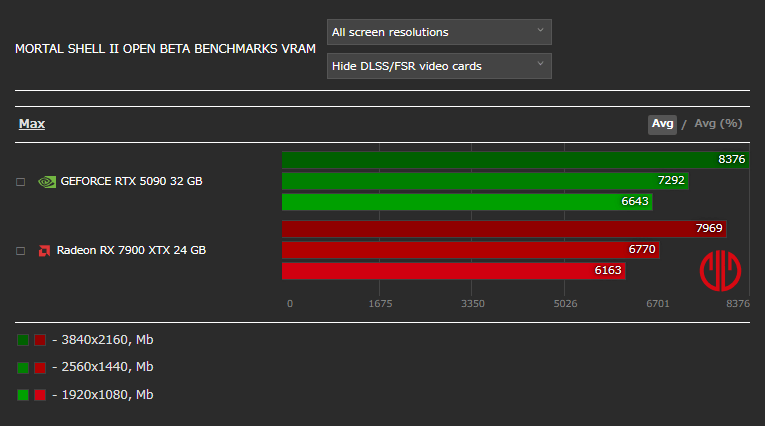Click the dark red 3840x2160 legend swatch
Image resolution: width=765 pixels, height=426 pixels.
click(x=40, y=340)
